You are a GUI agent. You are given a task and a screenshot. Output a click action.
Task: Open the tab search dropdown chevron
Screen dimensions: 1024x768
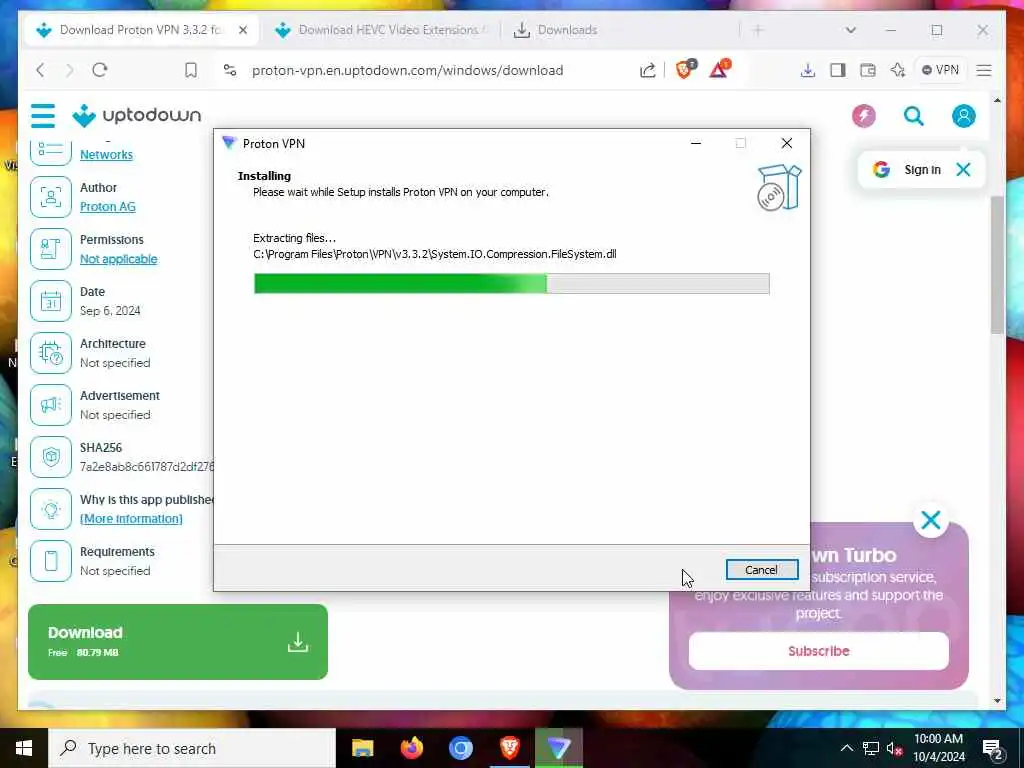tap(850, 30)
